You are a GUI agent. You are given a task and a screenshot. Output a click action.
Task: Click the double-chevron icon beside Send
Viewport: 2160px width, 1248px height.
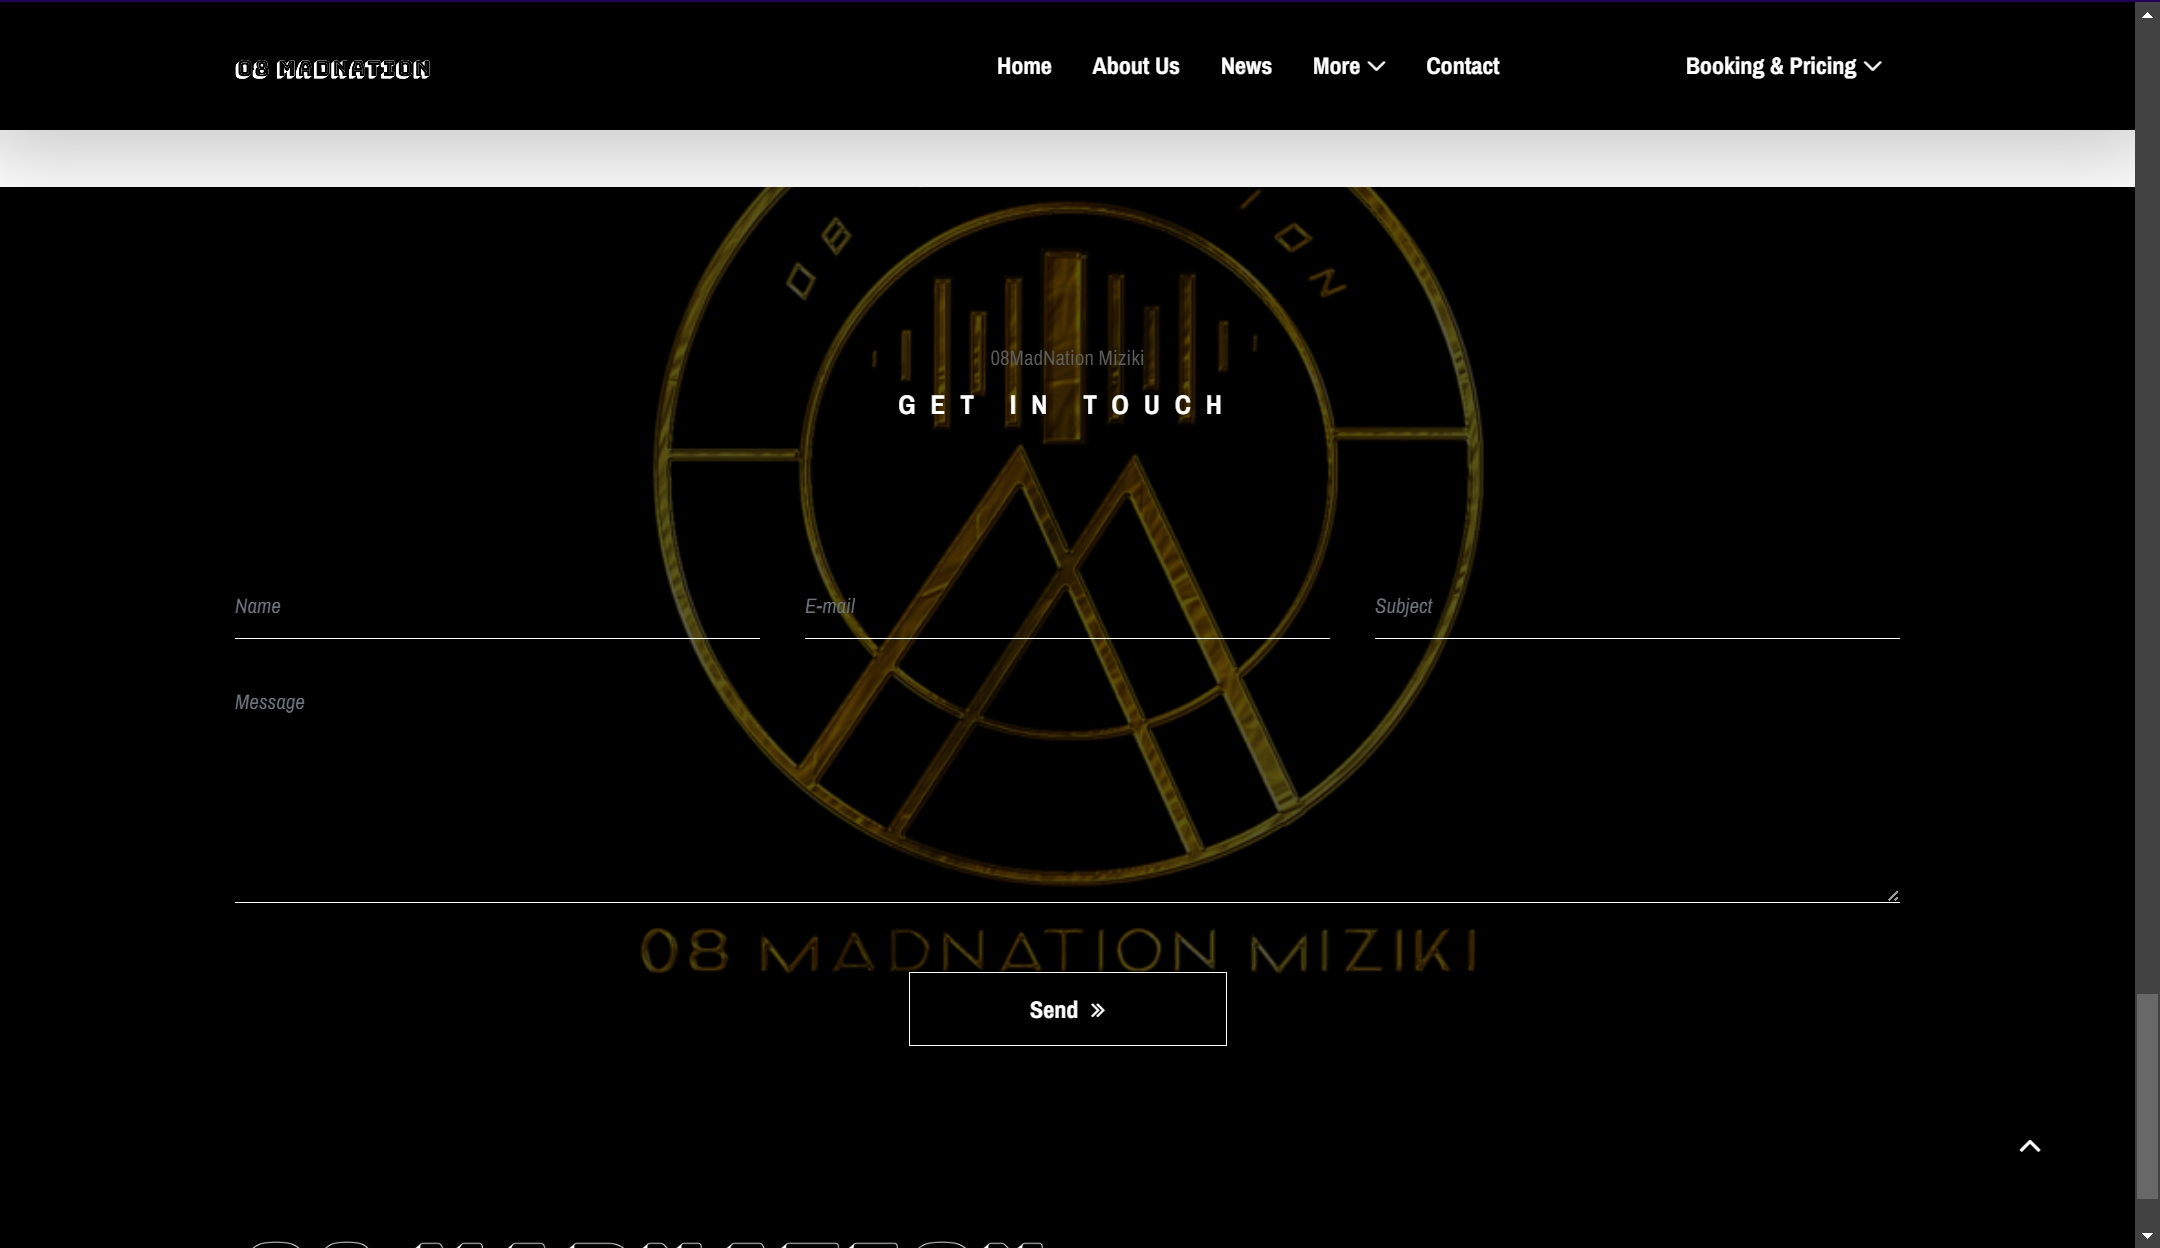pyautogui.click(x=1098, y=1010)
